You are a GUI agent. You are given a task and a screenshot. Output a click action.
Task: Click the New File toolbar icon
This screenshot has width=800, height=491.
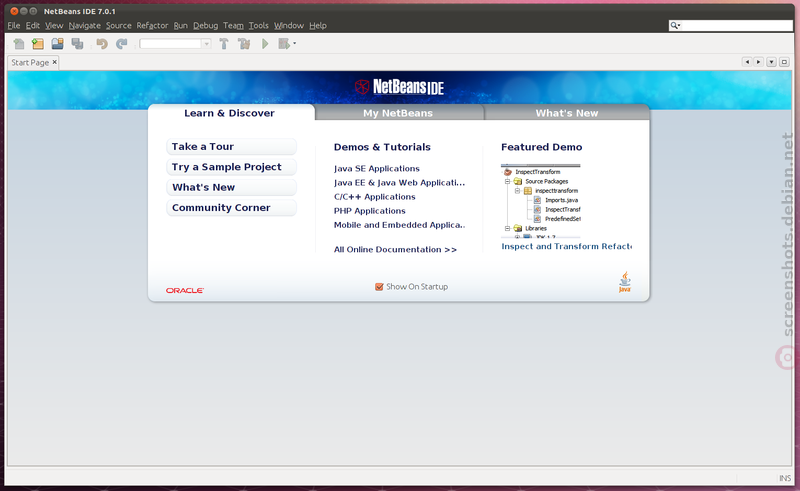point(19,44)
